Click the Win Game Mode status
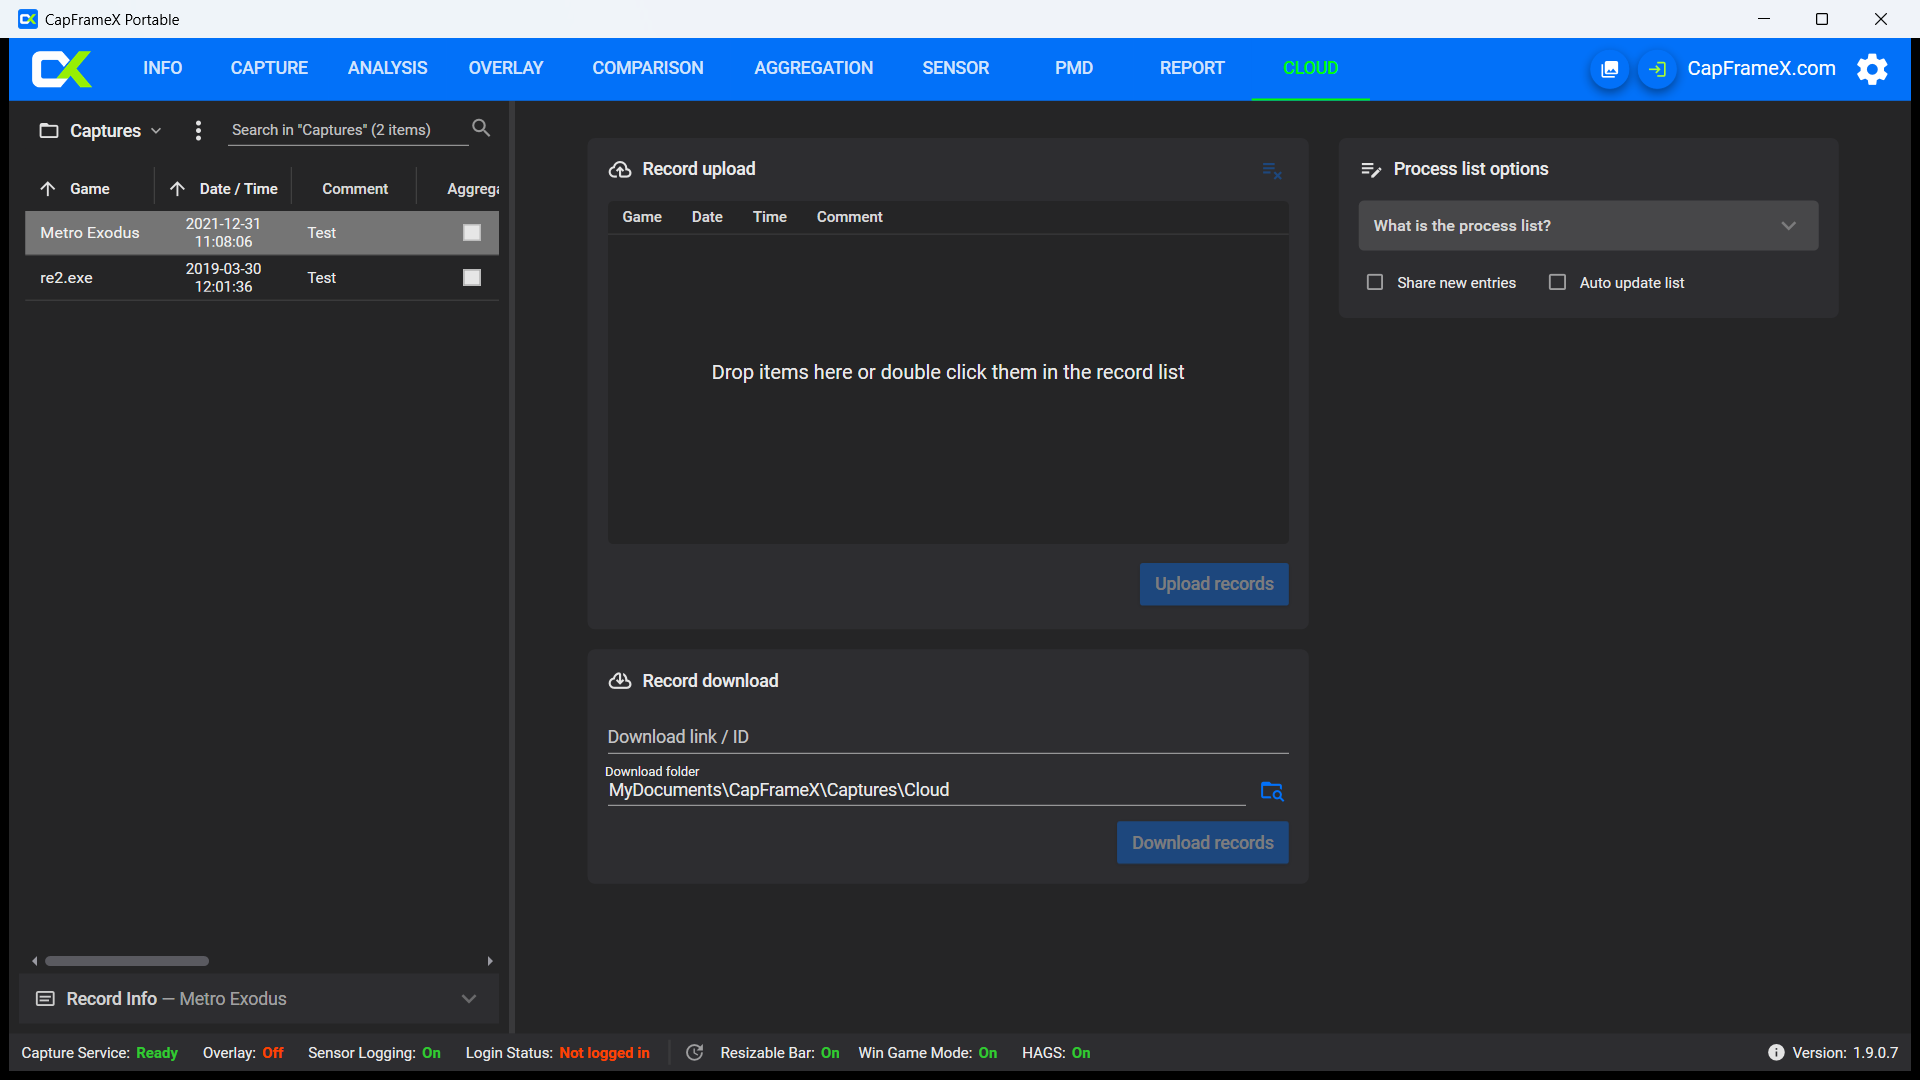The width and height of the screenshot is (1920, 1080). coord(927,1053)
